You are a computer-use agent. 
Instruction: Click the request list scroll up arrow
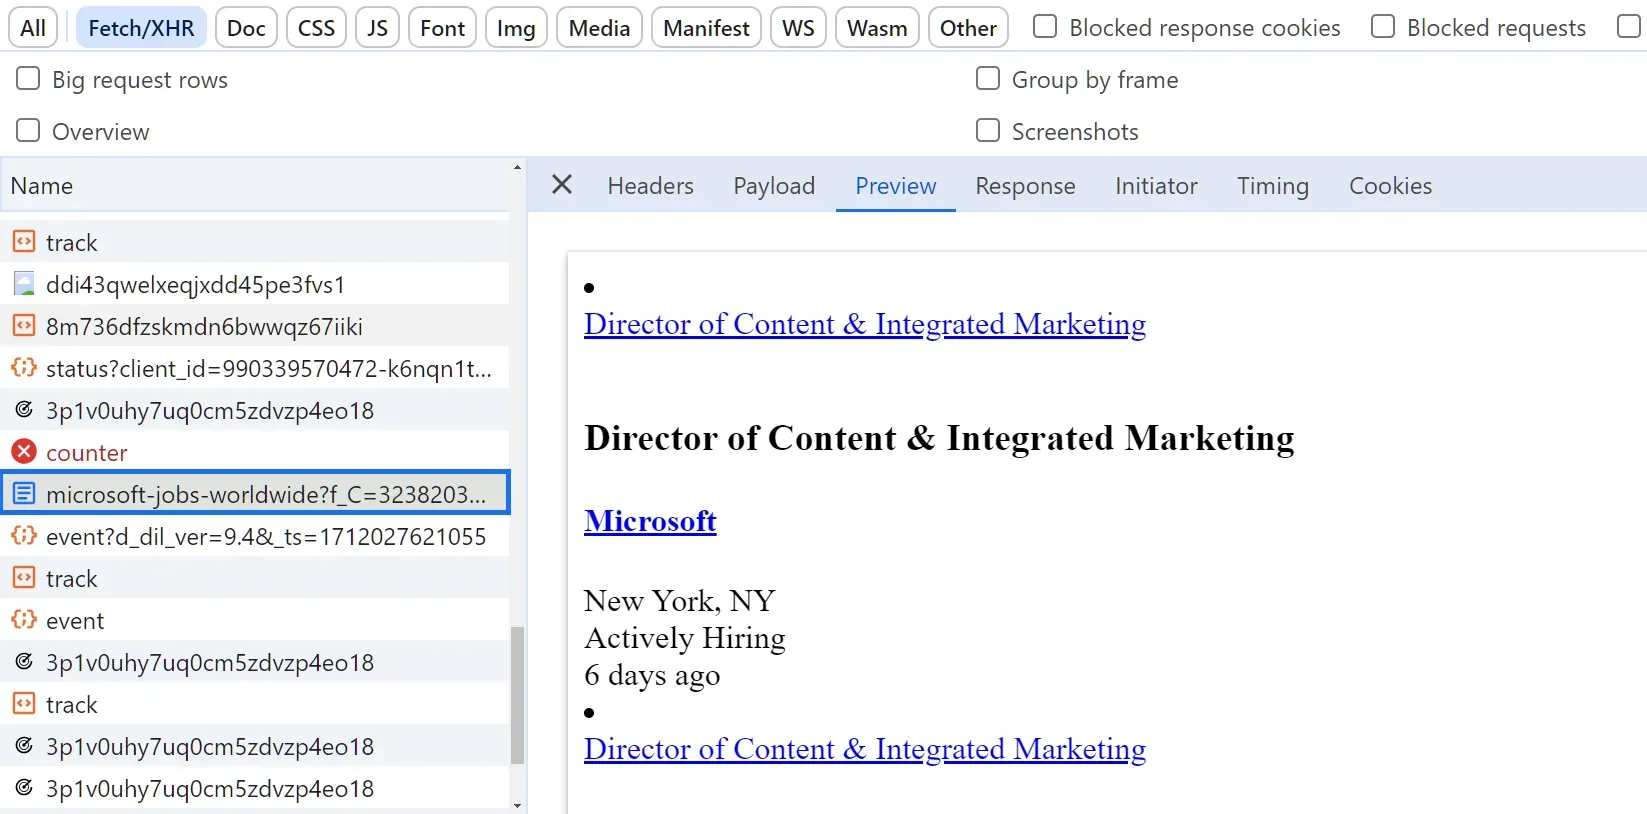tap(517, 167)
